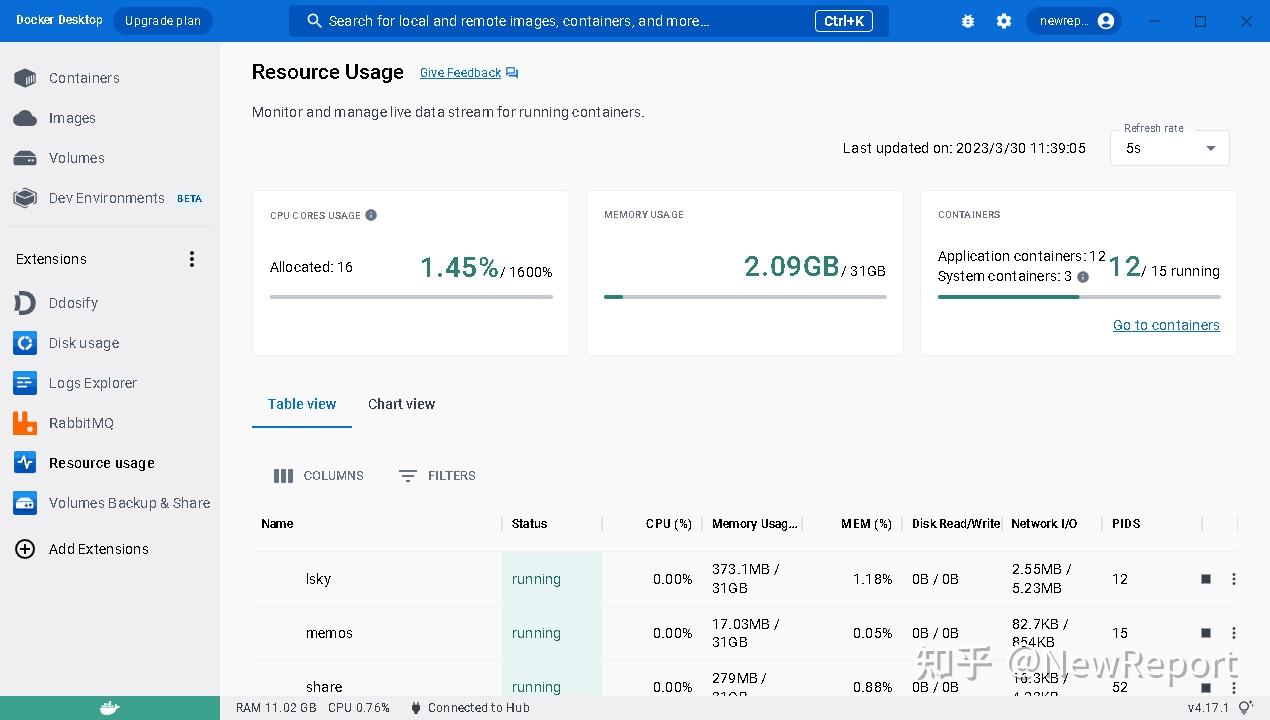Click the Upgrade plan button
Viewport: 1270px width, 720px height.
pyautogui.click(x=162, y=21)
